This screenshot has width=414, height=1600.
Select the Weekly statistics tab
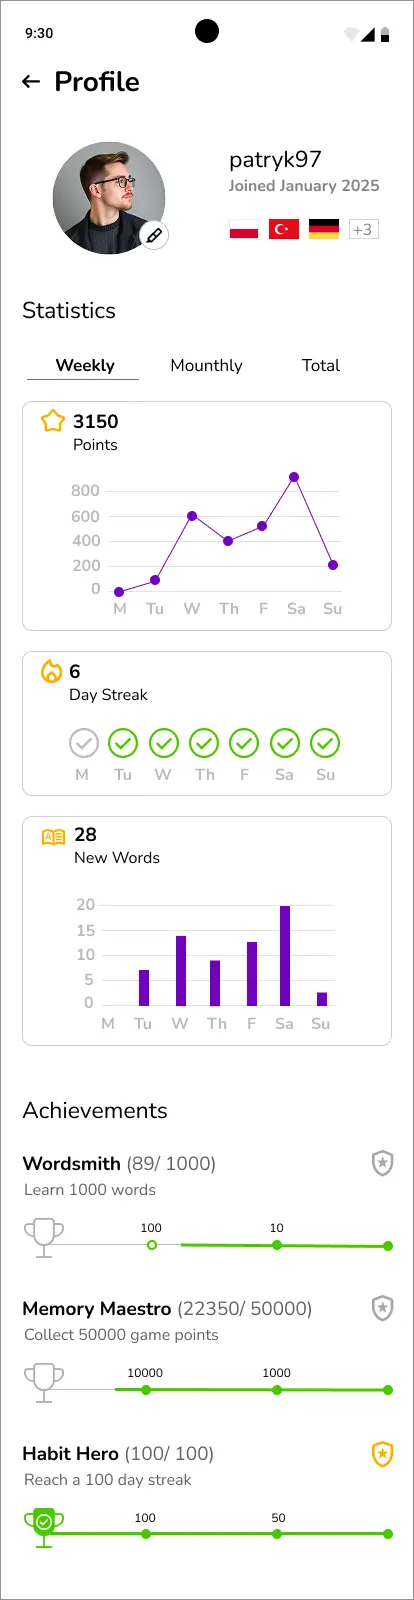pos(85,365)
